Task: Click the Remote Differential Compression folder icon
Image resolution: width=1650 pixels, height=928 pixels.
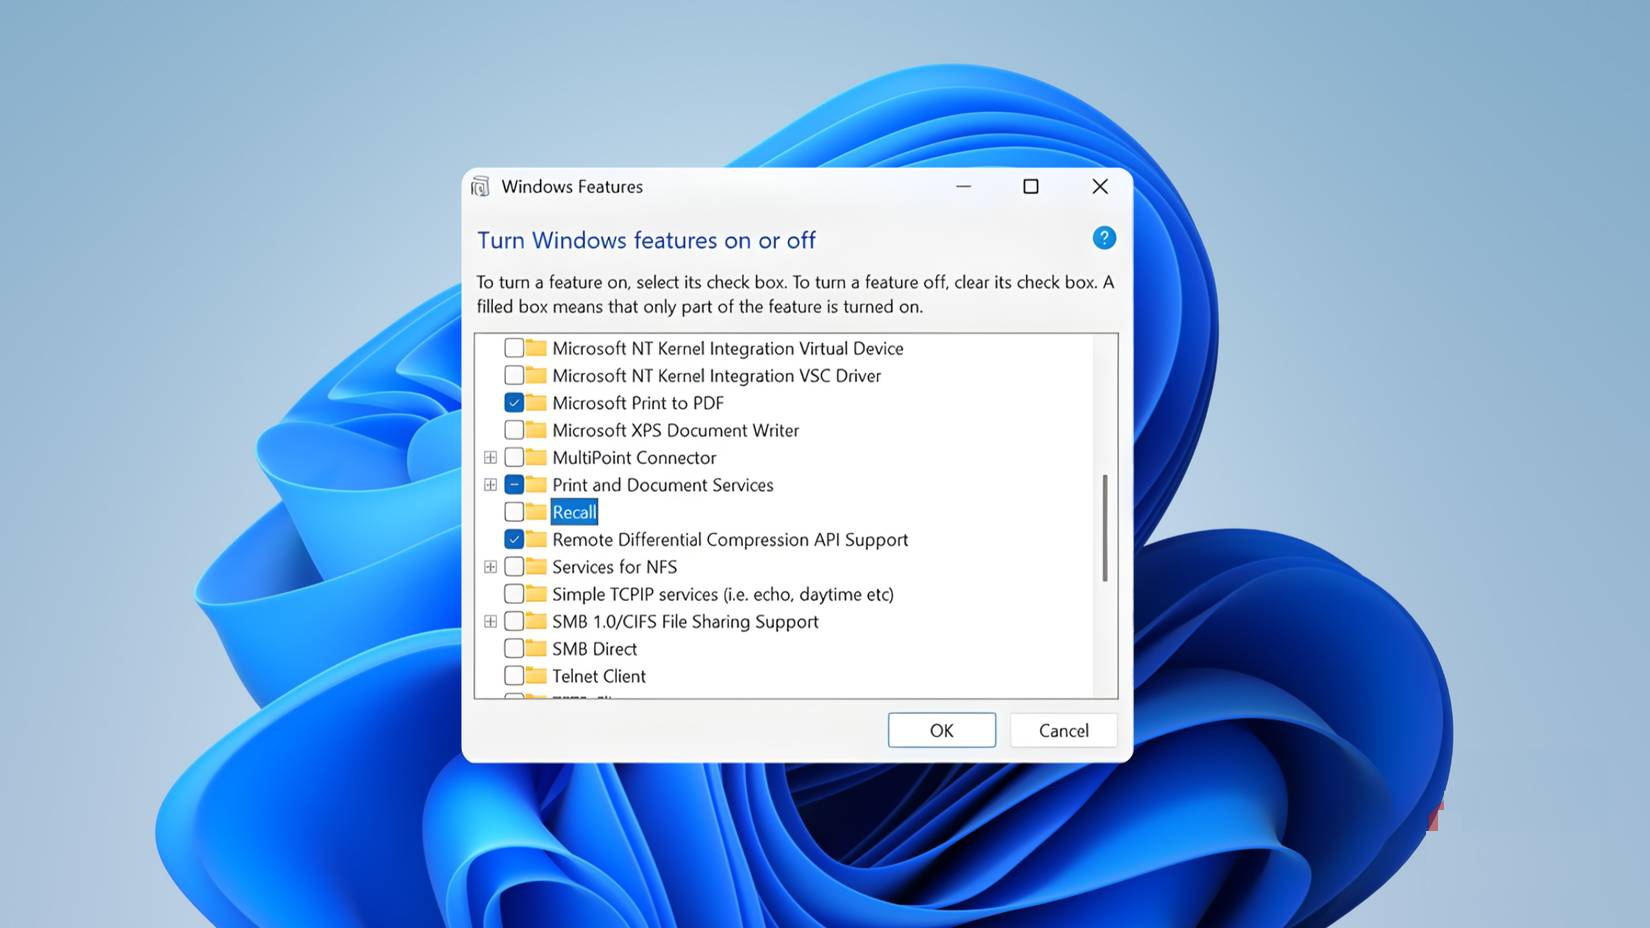Action: click(x=537, y=540)
